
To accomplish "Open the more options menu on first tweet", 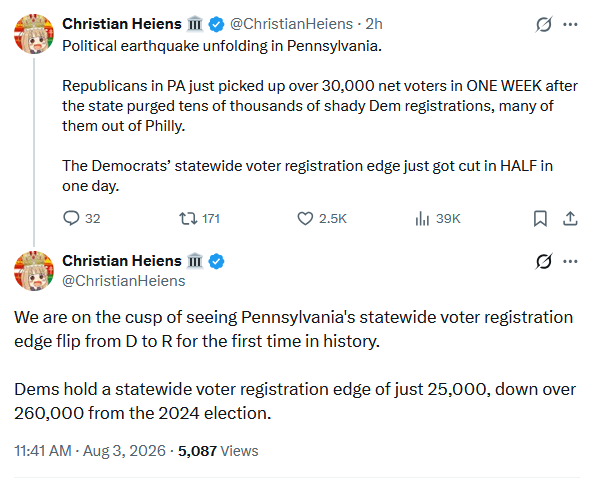I will point(570,24).
